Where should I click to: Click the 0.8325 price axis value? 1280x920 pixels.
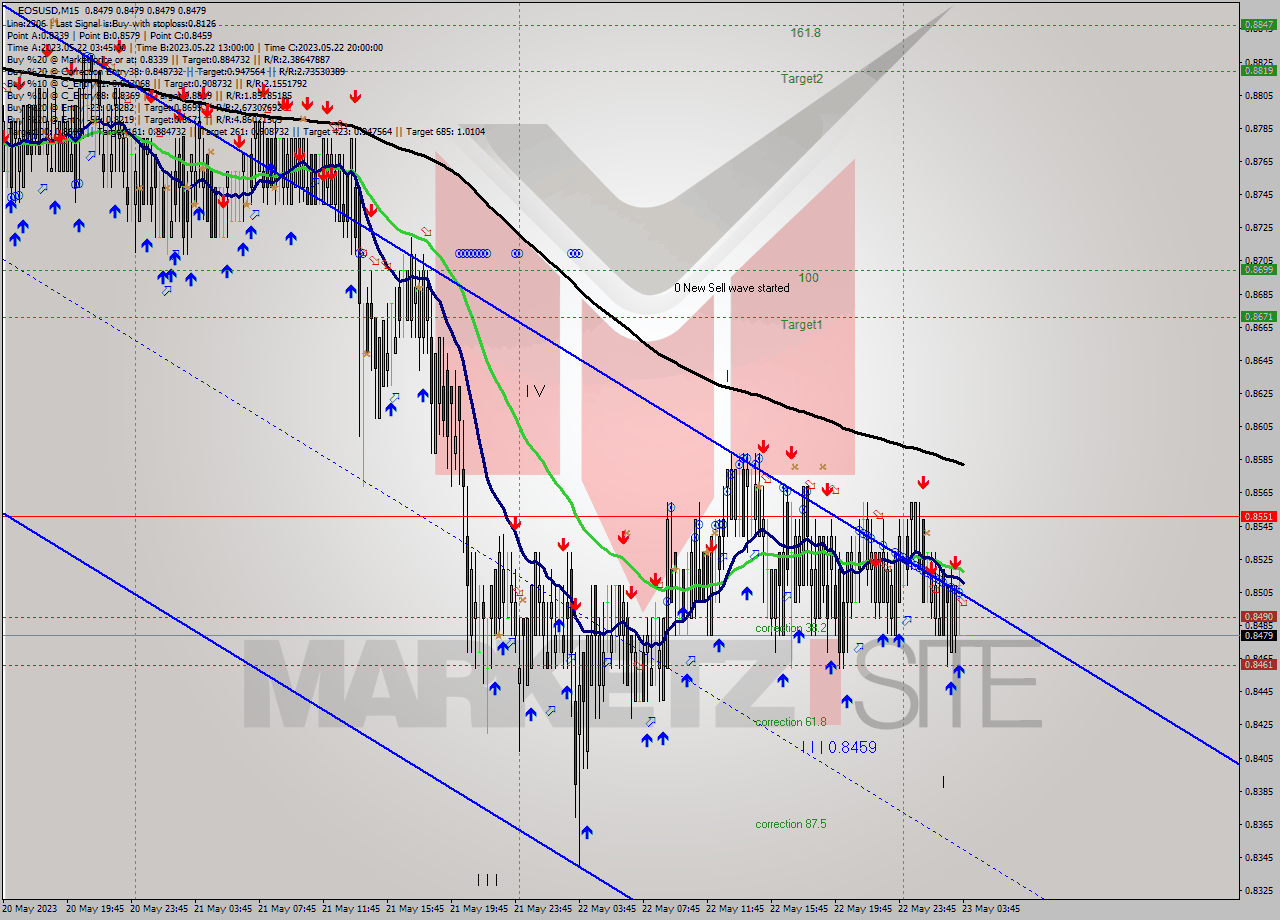[x=1259, y=890]
